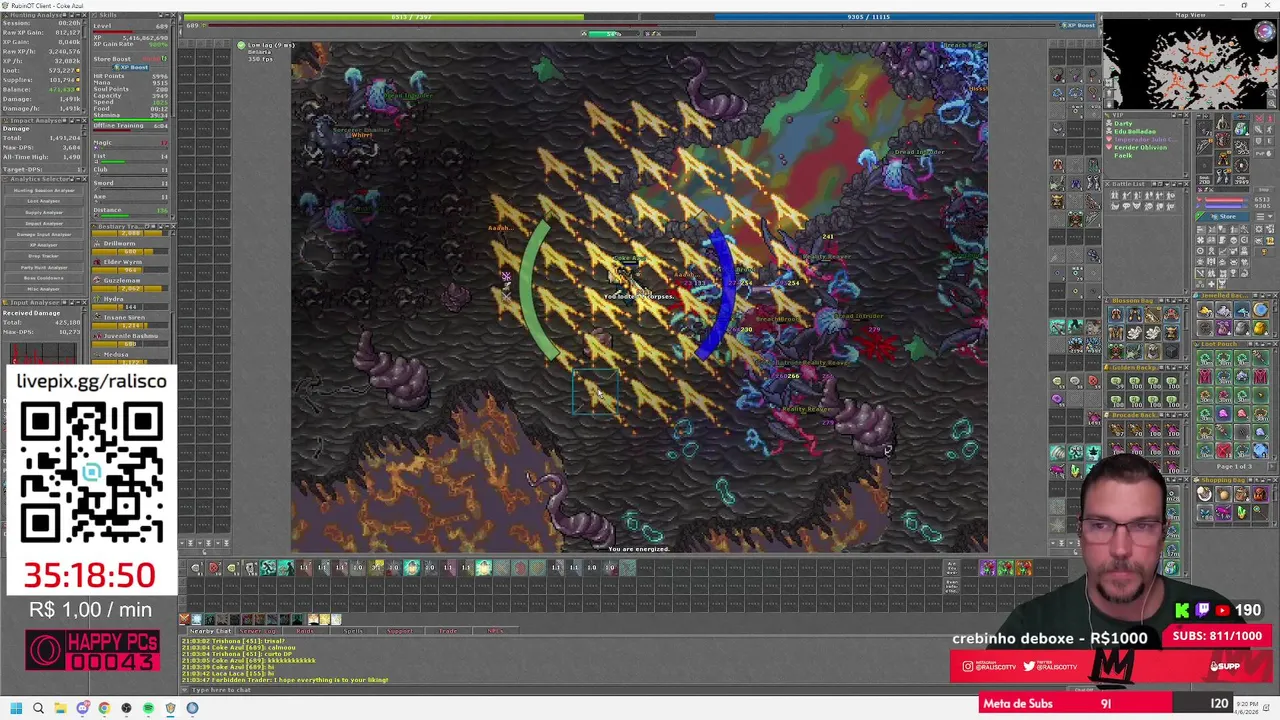Switch to the NPCs chat tab

click(x=494, y=631)
